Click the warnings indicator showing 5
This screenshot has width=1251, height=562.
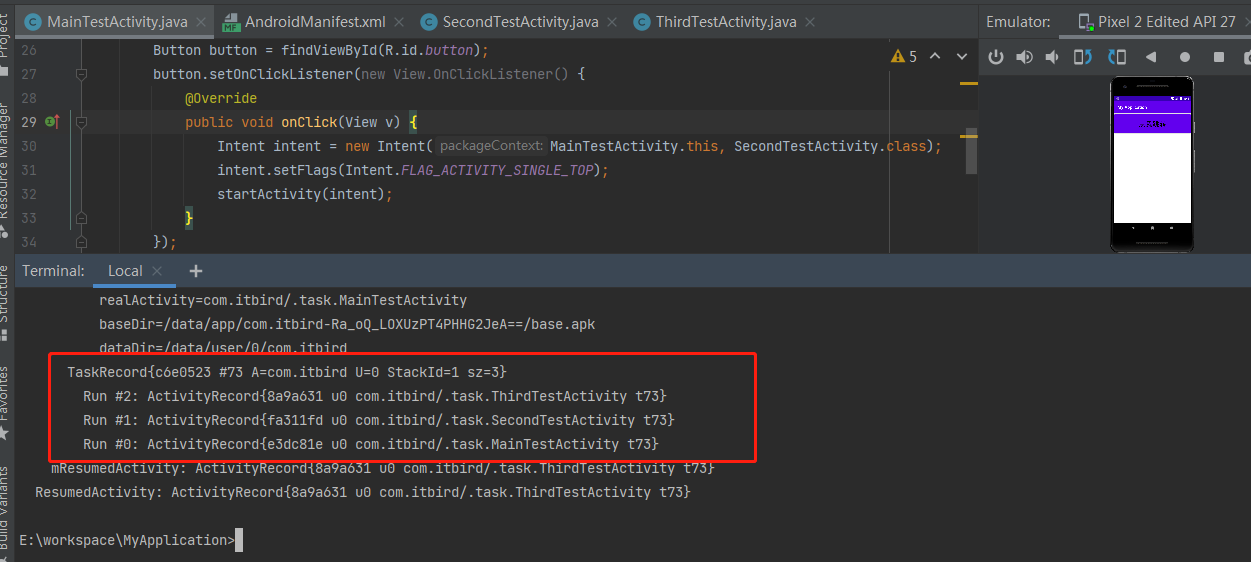[x=904, y=57]
